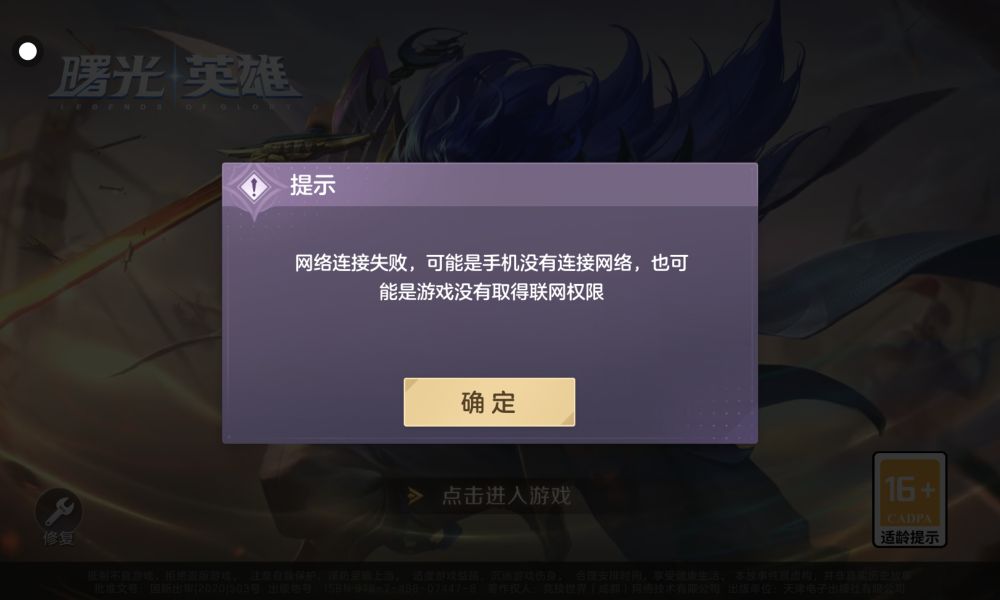This screenshot has height=600, width=1000.
Task: Click the 英雄 part of the game logo
Action: (x=240, y=77)
